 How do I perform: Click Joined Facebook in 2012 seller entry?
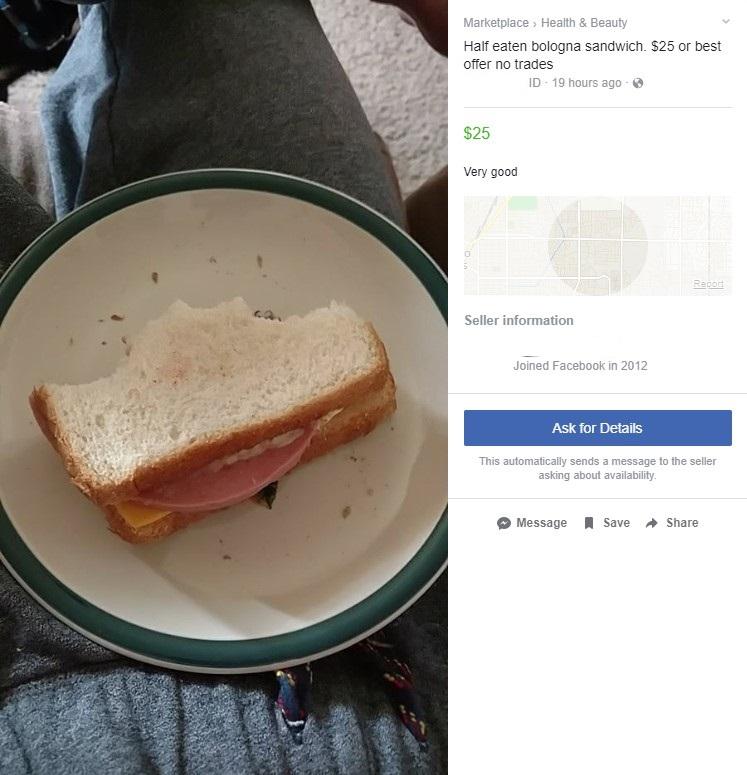pyautogui.click(x=580, y=366)
